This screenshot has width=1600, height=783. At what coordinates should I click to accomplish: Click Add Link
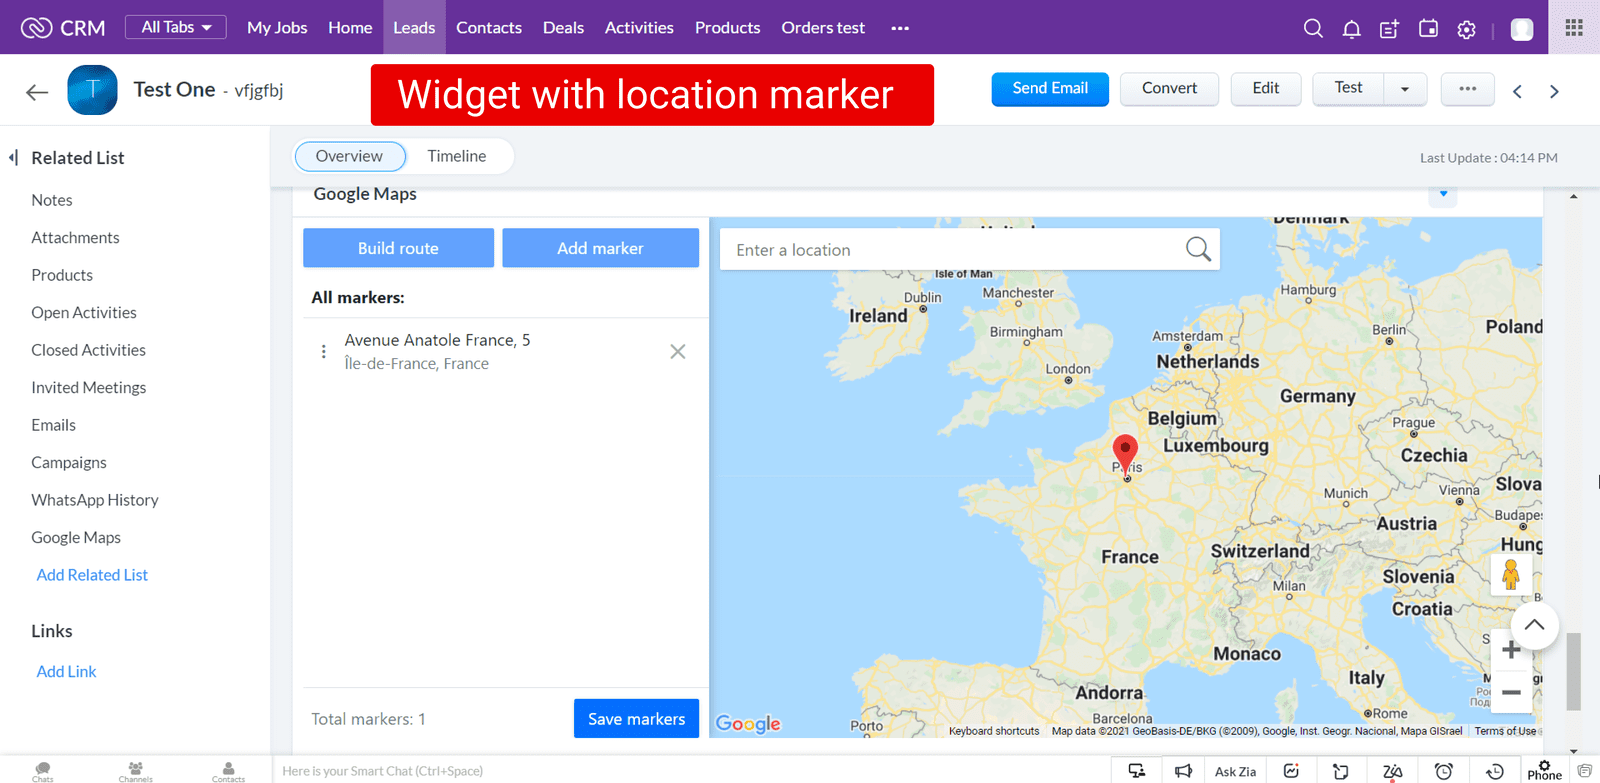66,671
